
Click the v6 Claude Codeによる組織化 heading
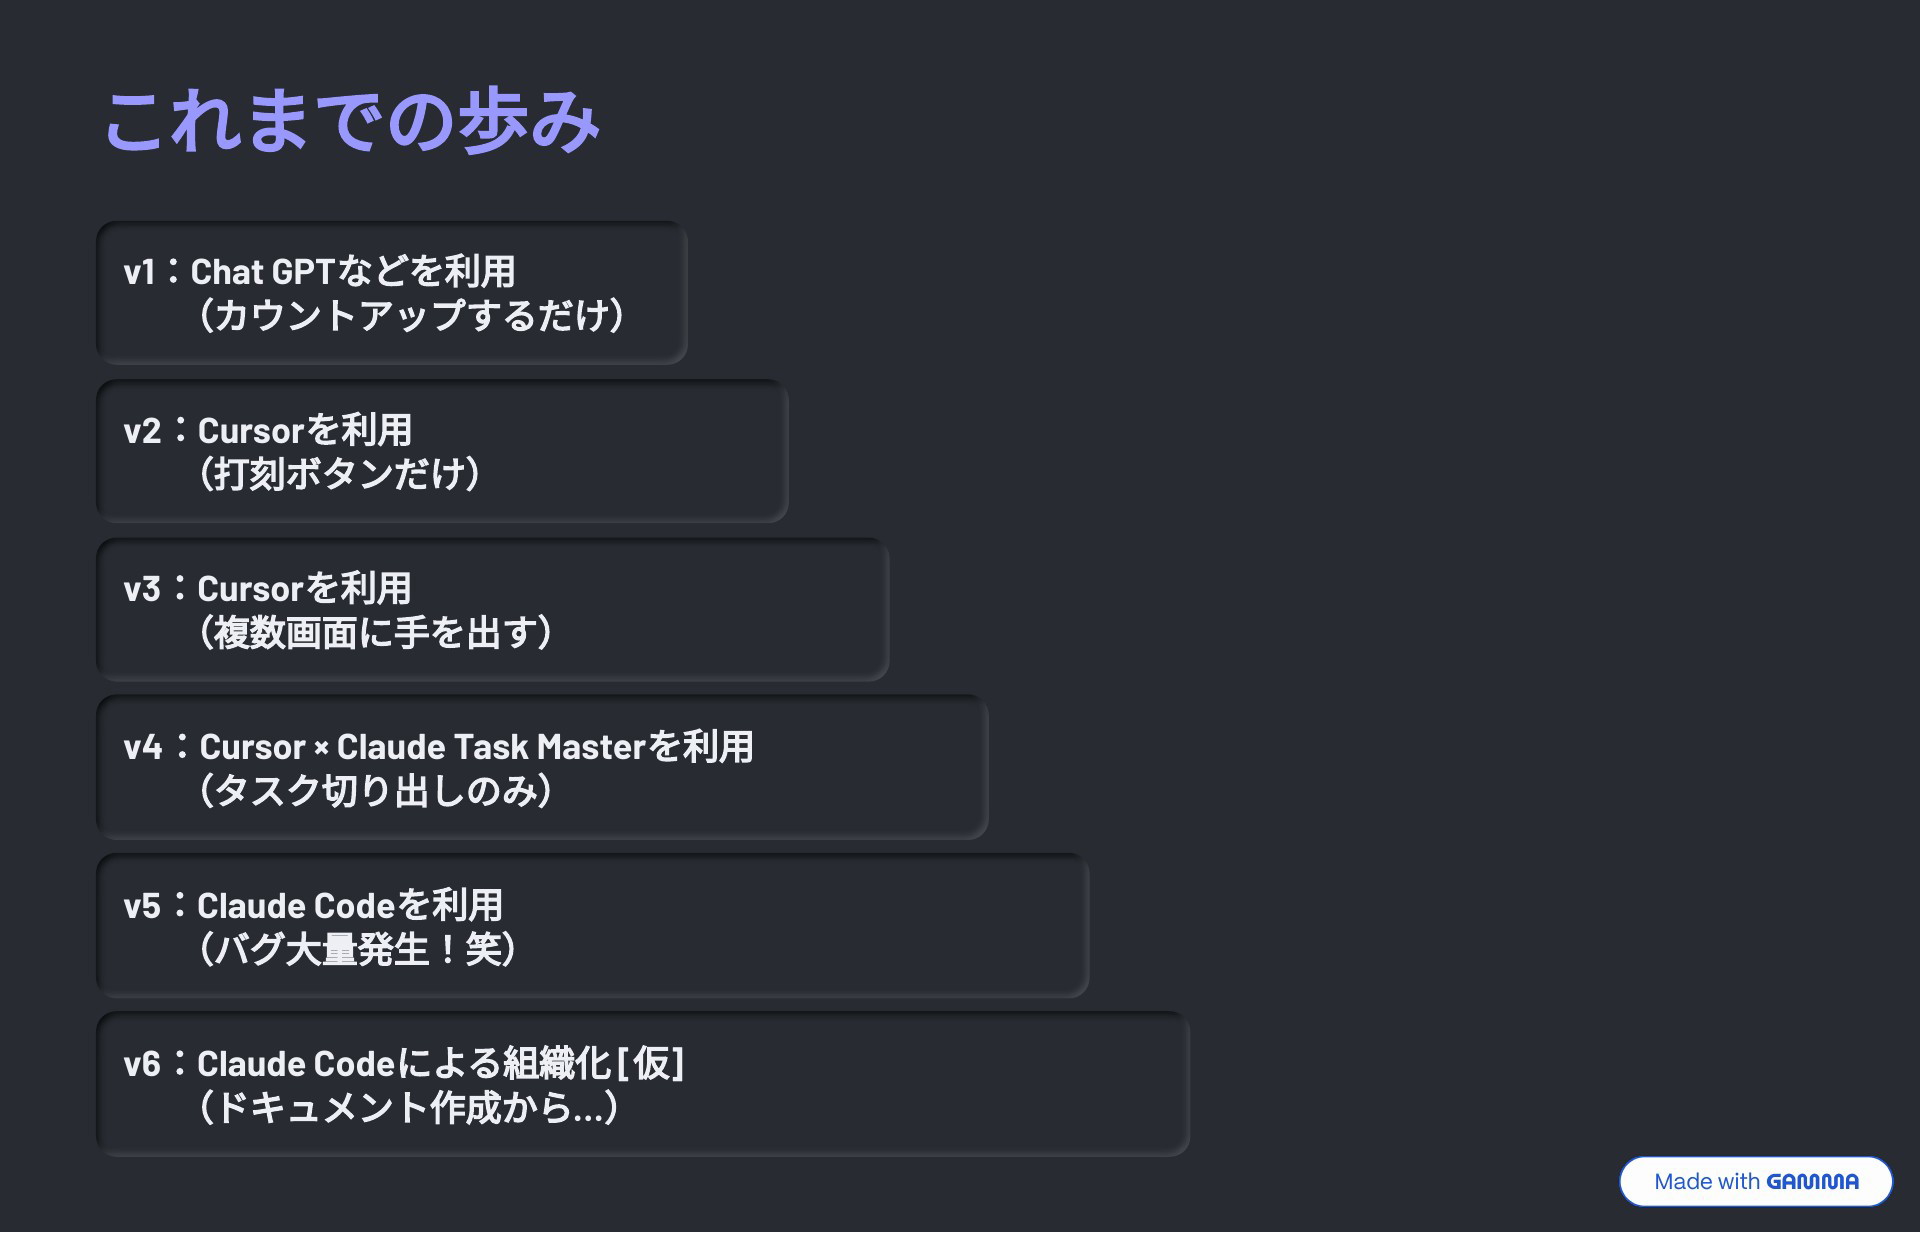click(404, 1063)
